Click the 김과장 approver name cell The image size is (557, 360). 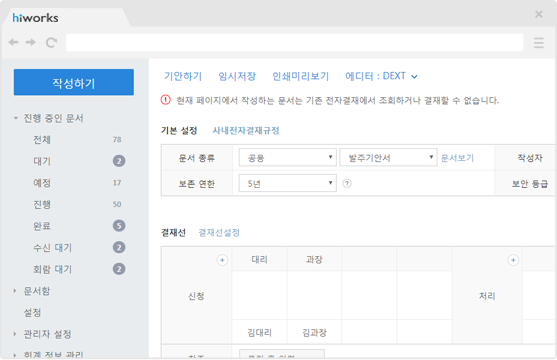click(314, 333)
